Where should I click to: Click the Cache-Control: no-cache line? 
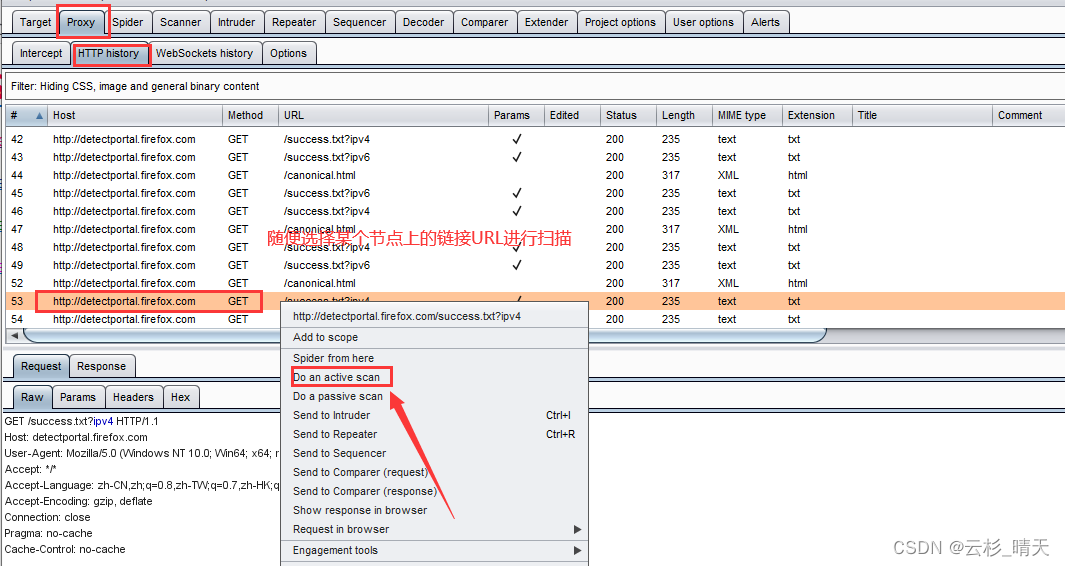[x=65, y=549]
